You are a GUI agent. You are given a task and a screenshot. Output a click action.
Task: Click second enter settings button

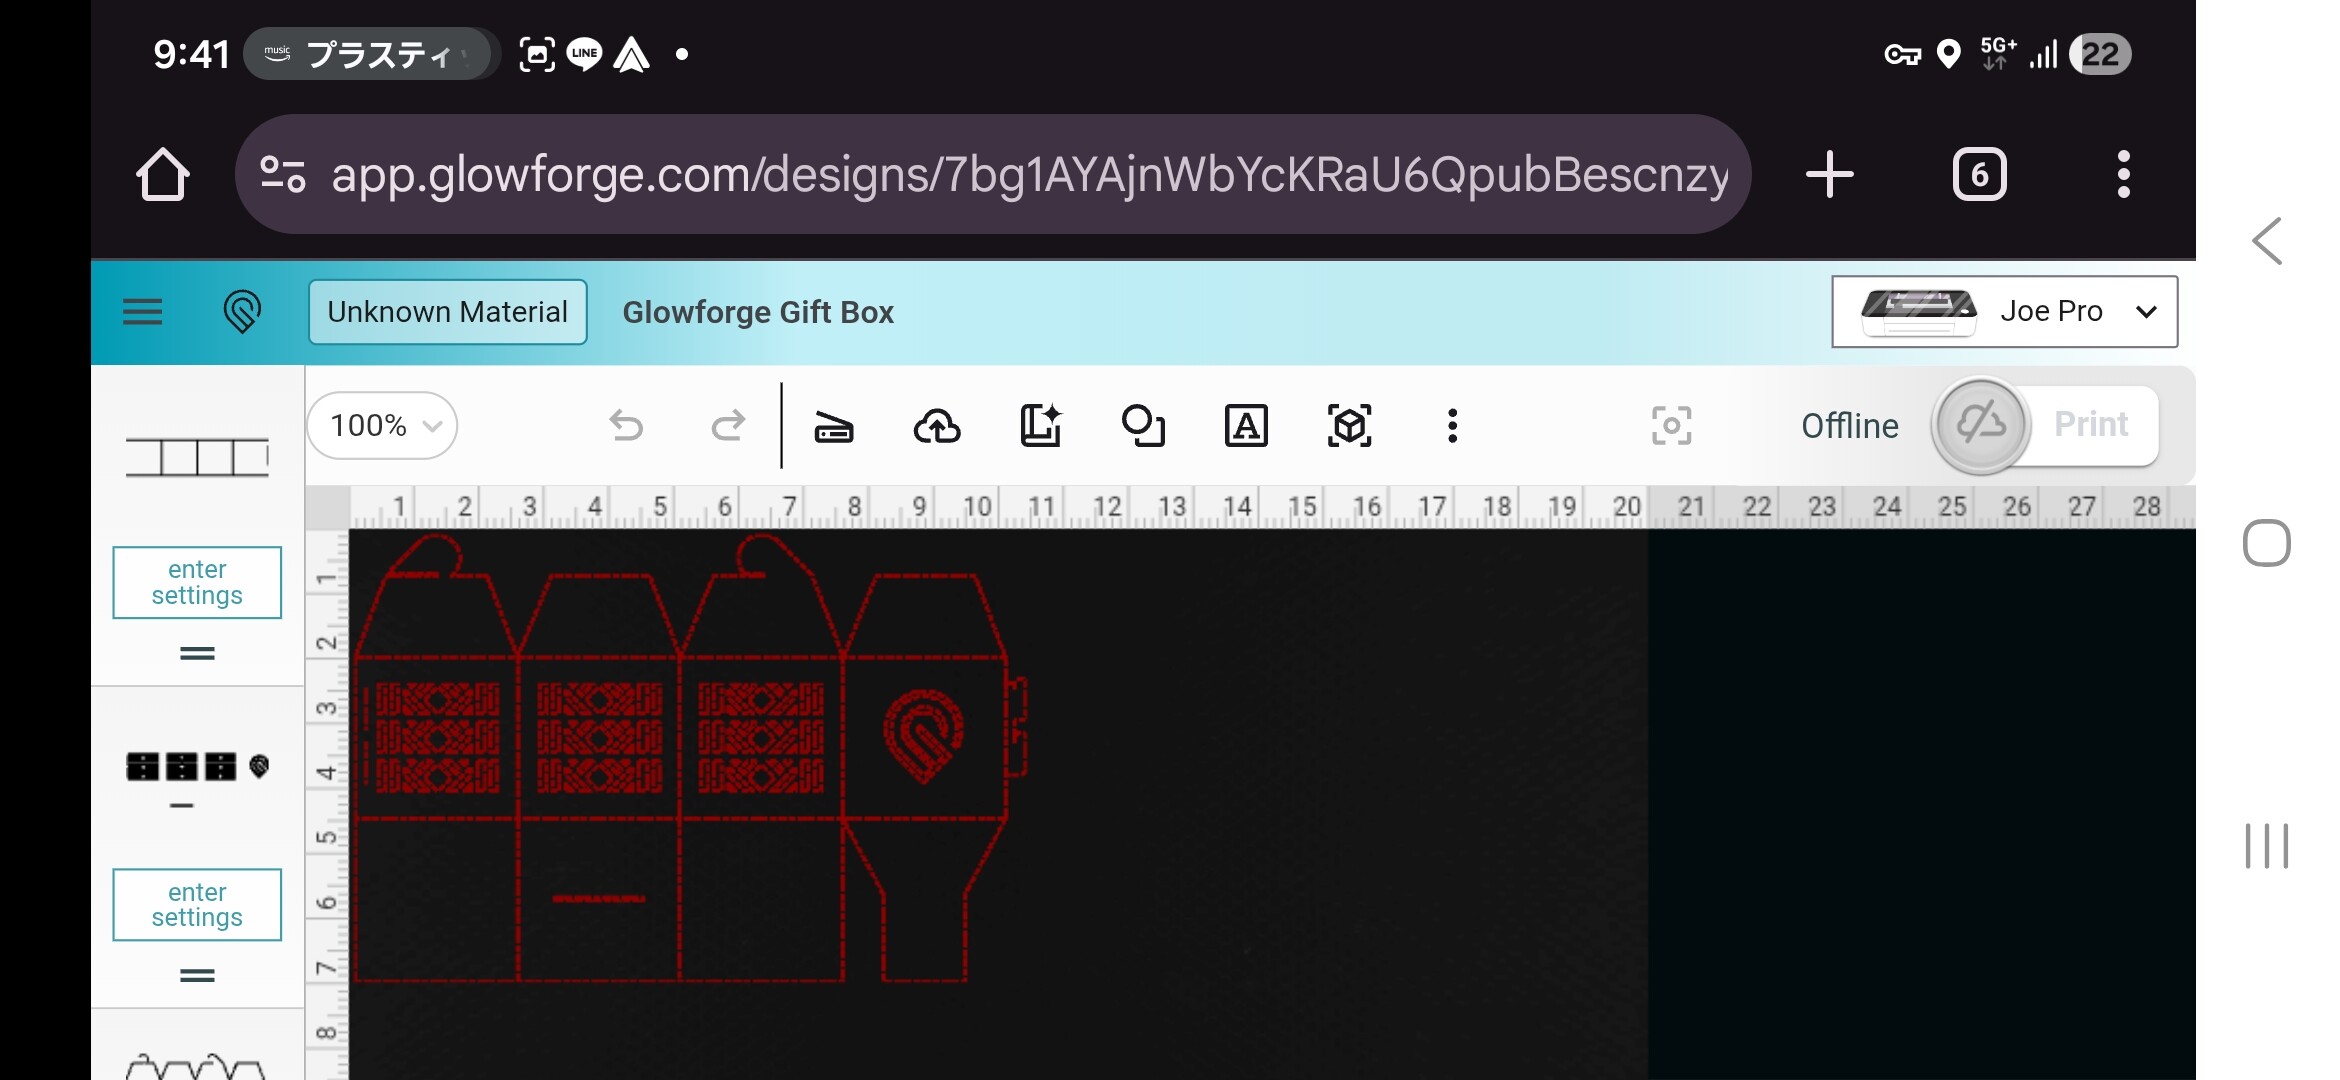click(197, 905)
